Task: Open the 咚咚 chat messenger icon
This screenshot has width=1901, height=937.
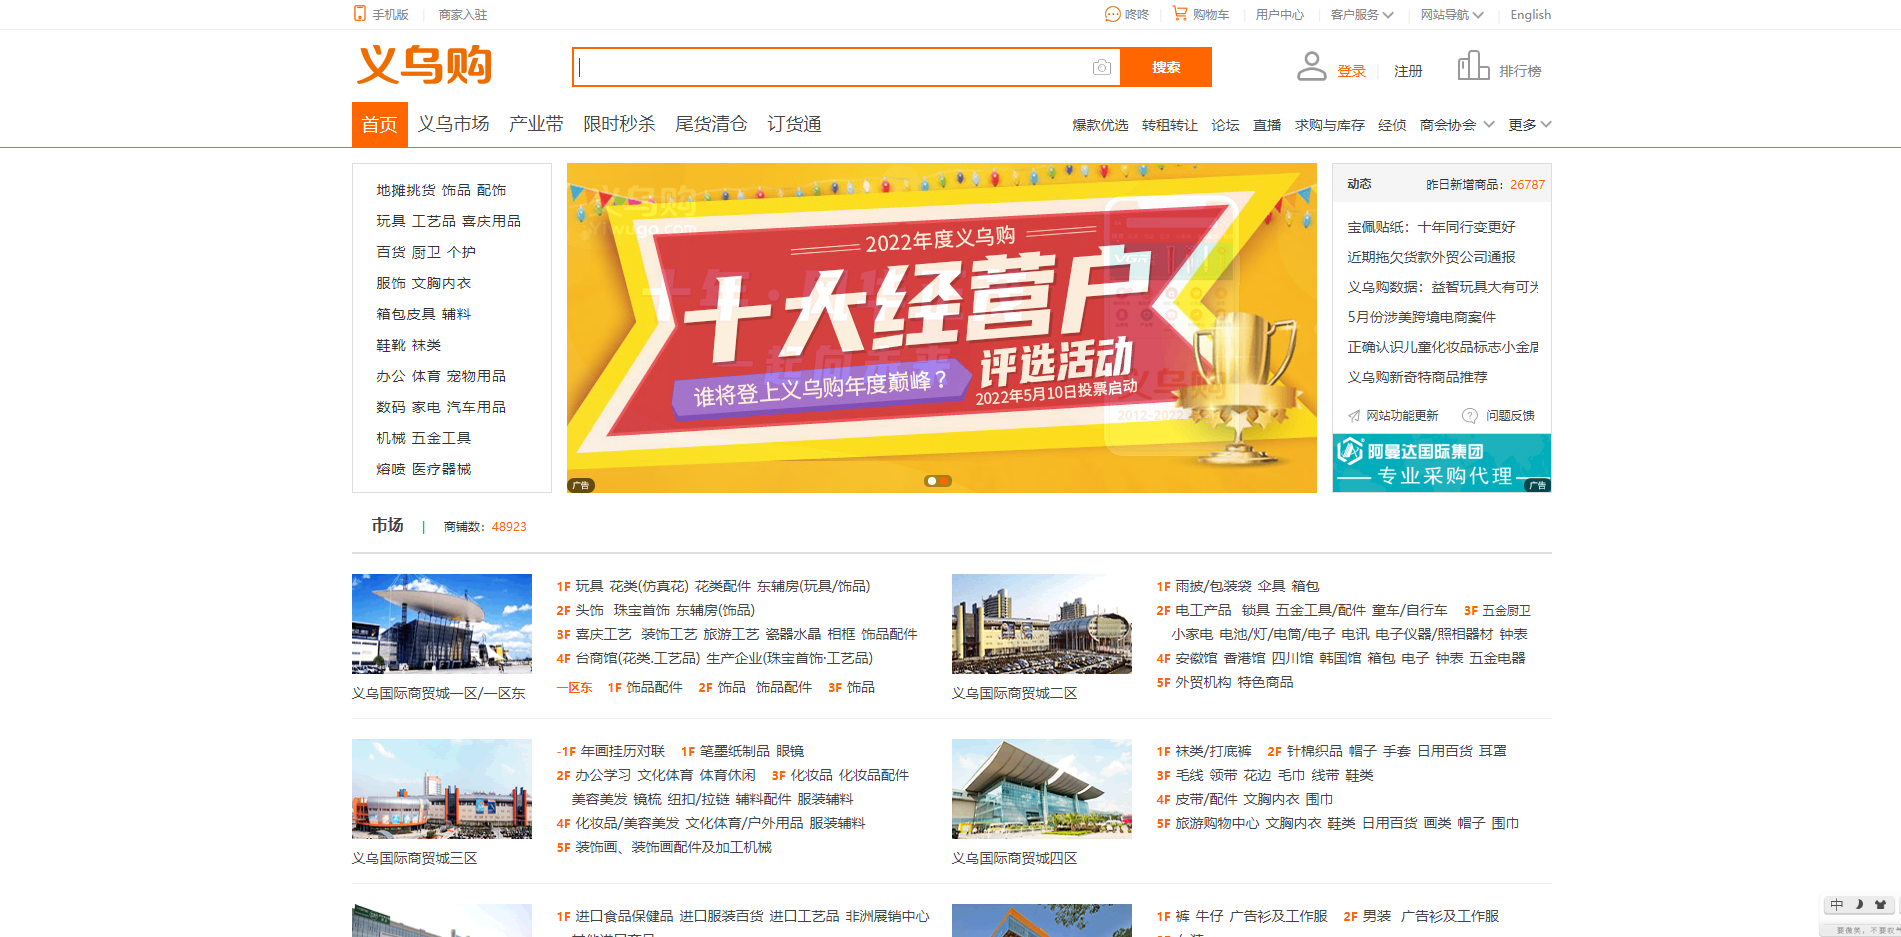Action: (x=1113, y=14)
